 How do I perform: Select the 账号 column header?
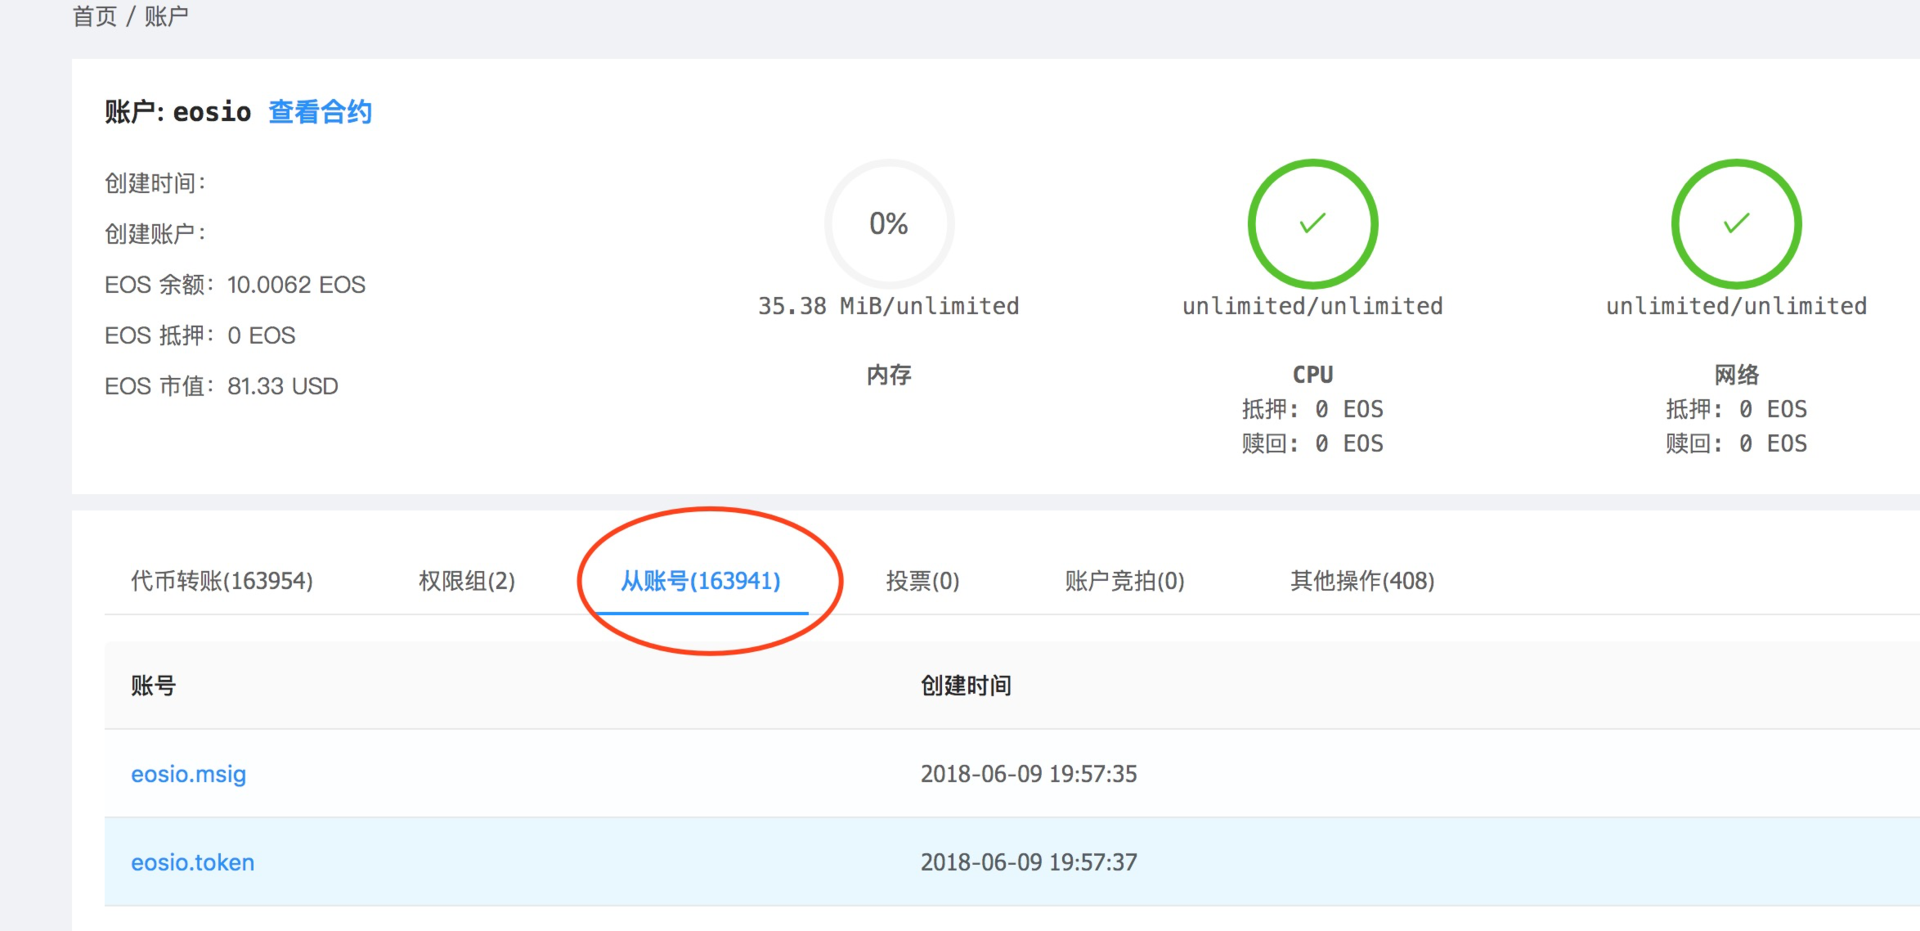pyautogui.click(x=153, y=686)
